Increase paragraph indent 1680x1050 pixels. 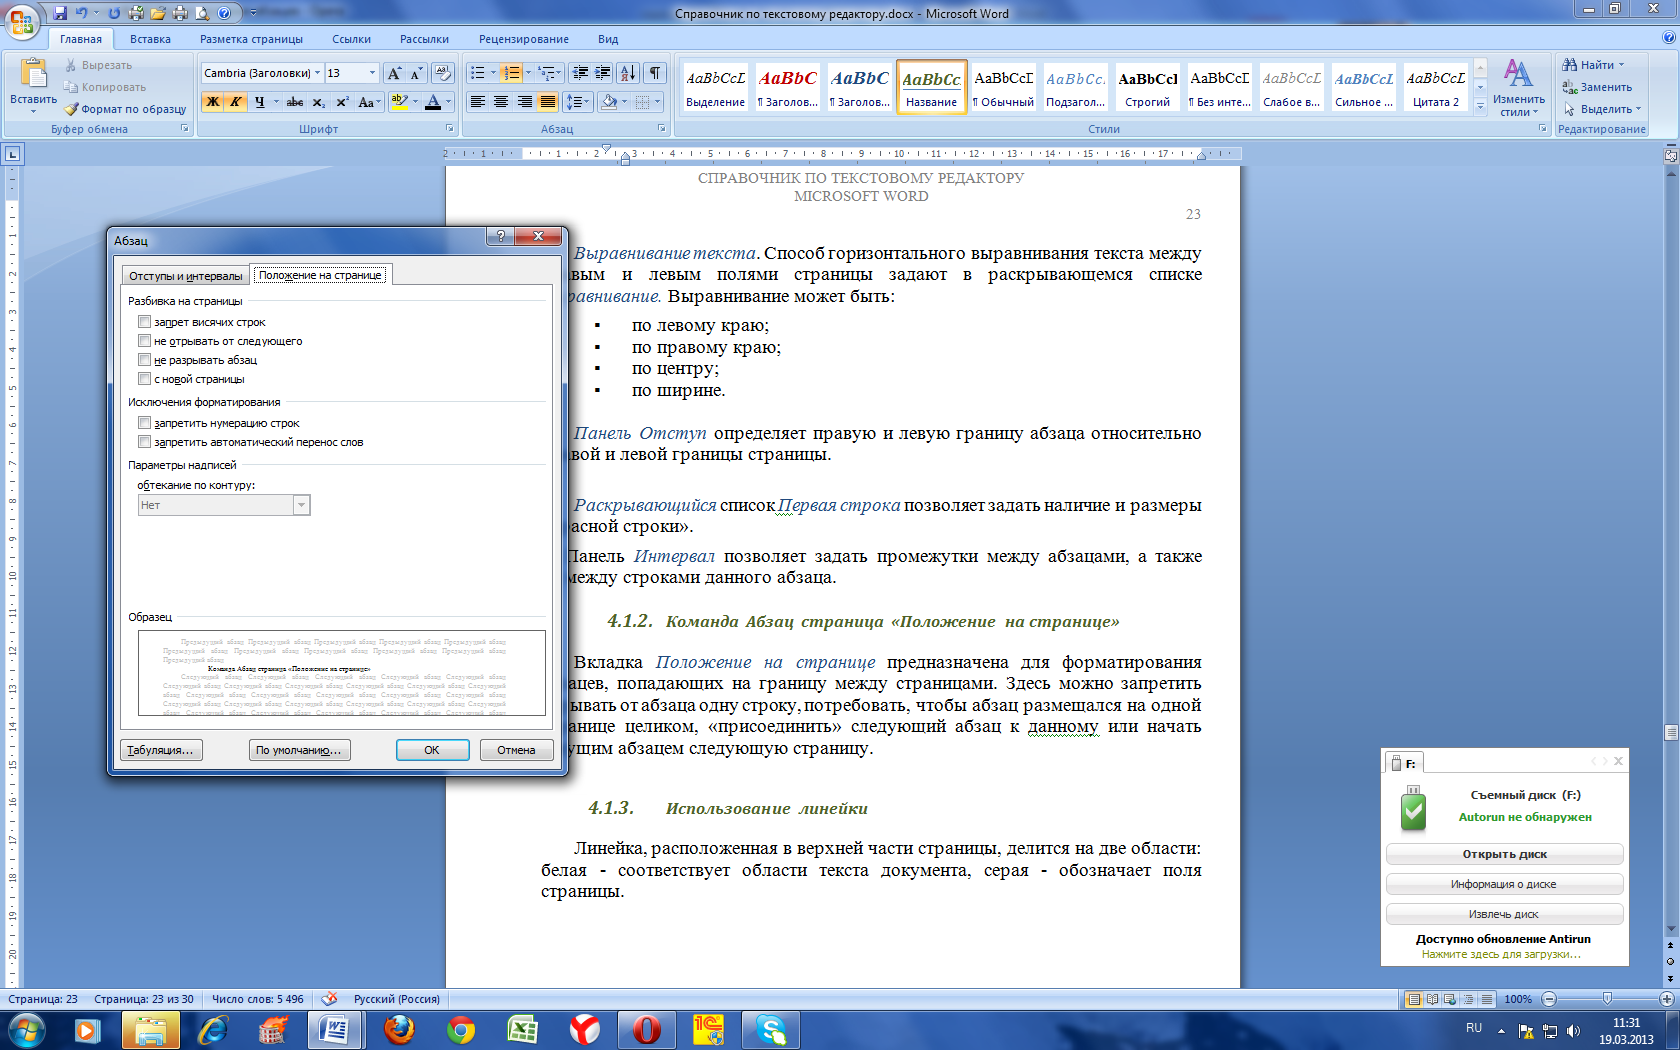pyautogui.click(x=602, y=73)
